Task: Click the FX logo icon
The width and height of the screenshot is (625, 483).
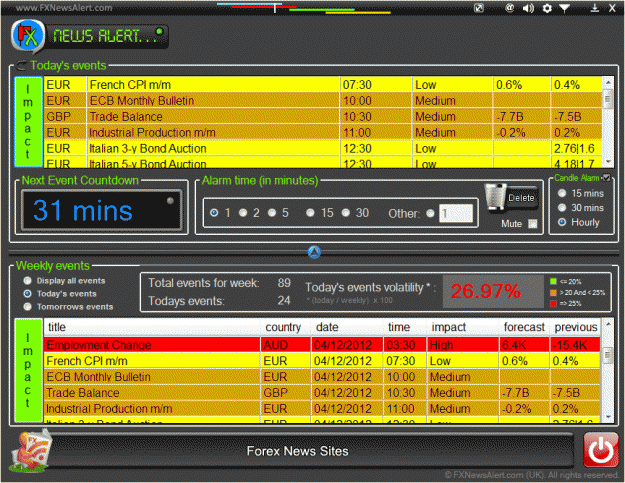Action: [x=28, y=36]
